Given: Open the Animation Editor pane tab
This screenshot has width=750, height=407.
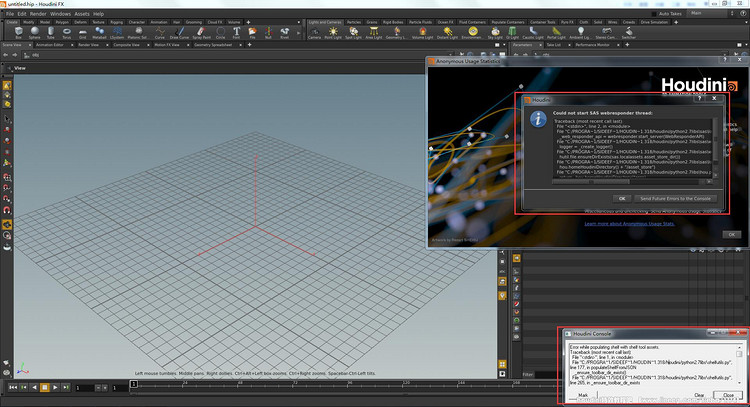Looking at the screenshot, I should (x=50, y=45).
